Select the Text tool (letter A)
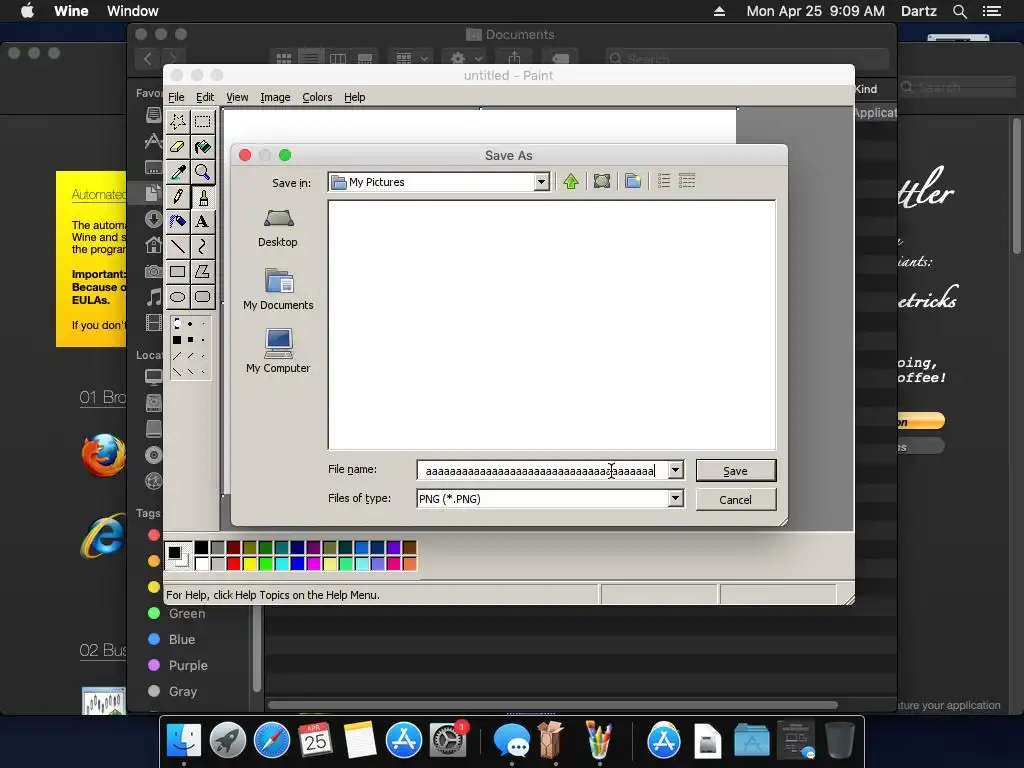The width and height of the screenshot is (1024, 768). coord(202,221)
